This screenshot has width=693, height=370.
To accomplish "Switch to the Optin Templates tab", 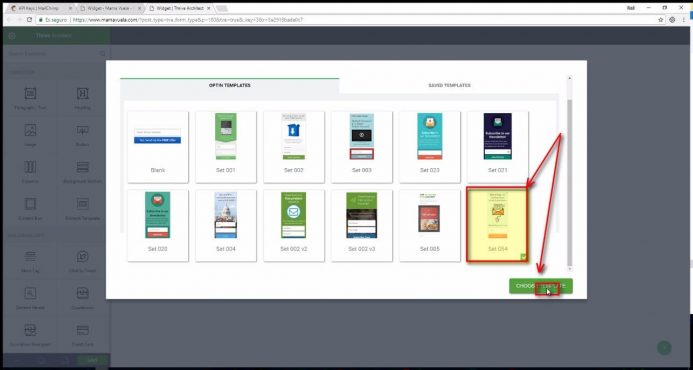I will click(230, 85).
